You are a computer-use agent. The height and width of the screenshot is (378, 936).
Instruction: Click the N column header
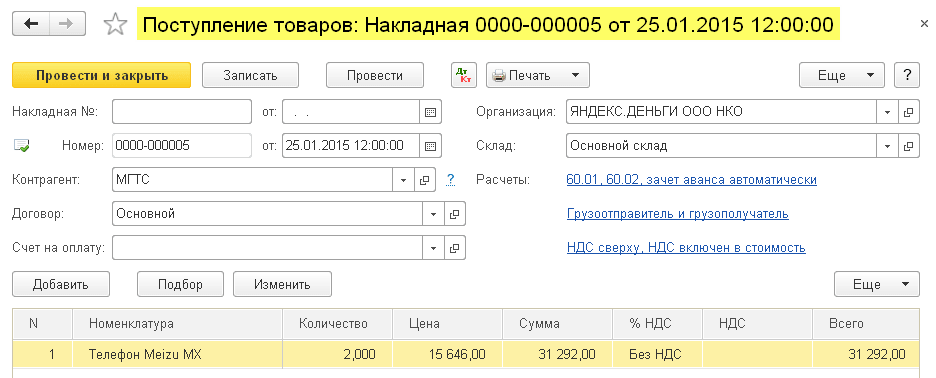[x=42, y=324]
